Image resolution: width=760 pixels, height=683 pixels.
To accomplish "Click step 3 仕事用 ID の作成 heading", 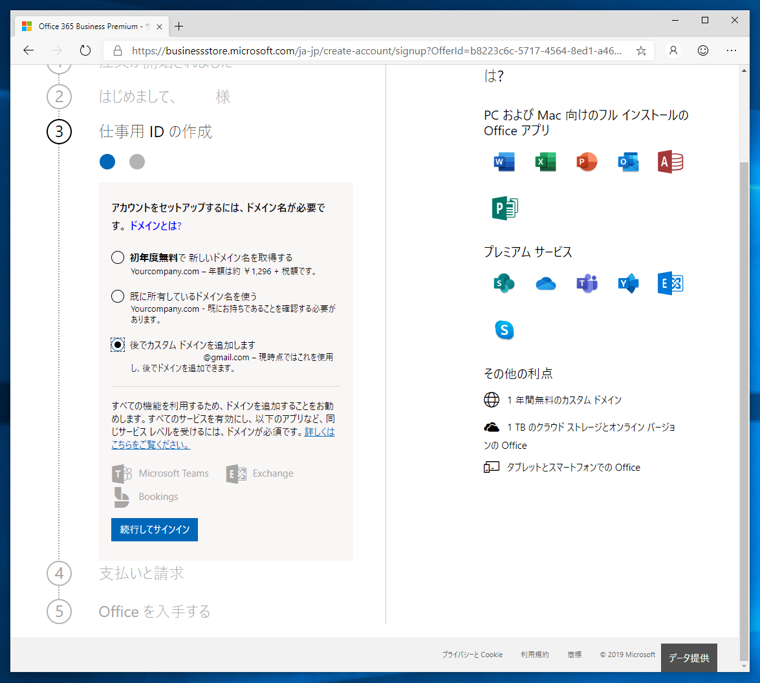I will click(156, 131).
